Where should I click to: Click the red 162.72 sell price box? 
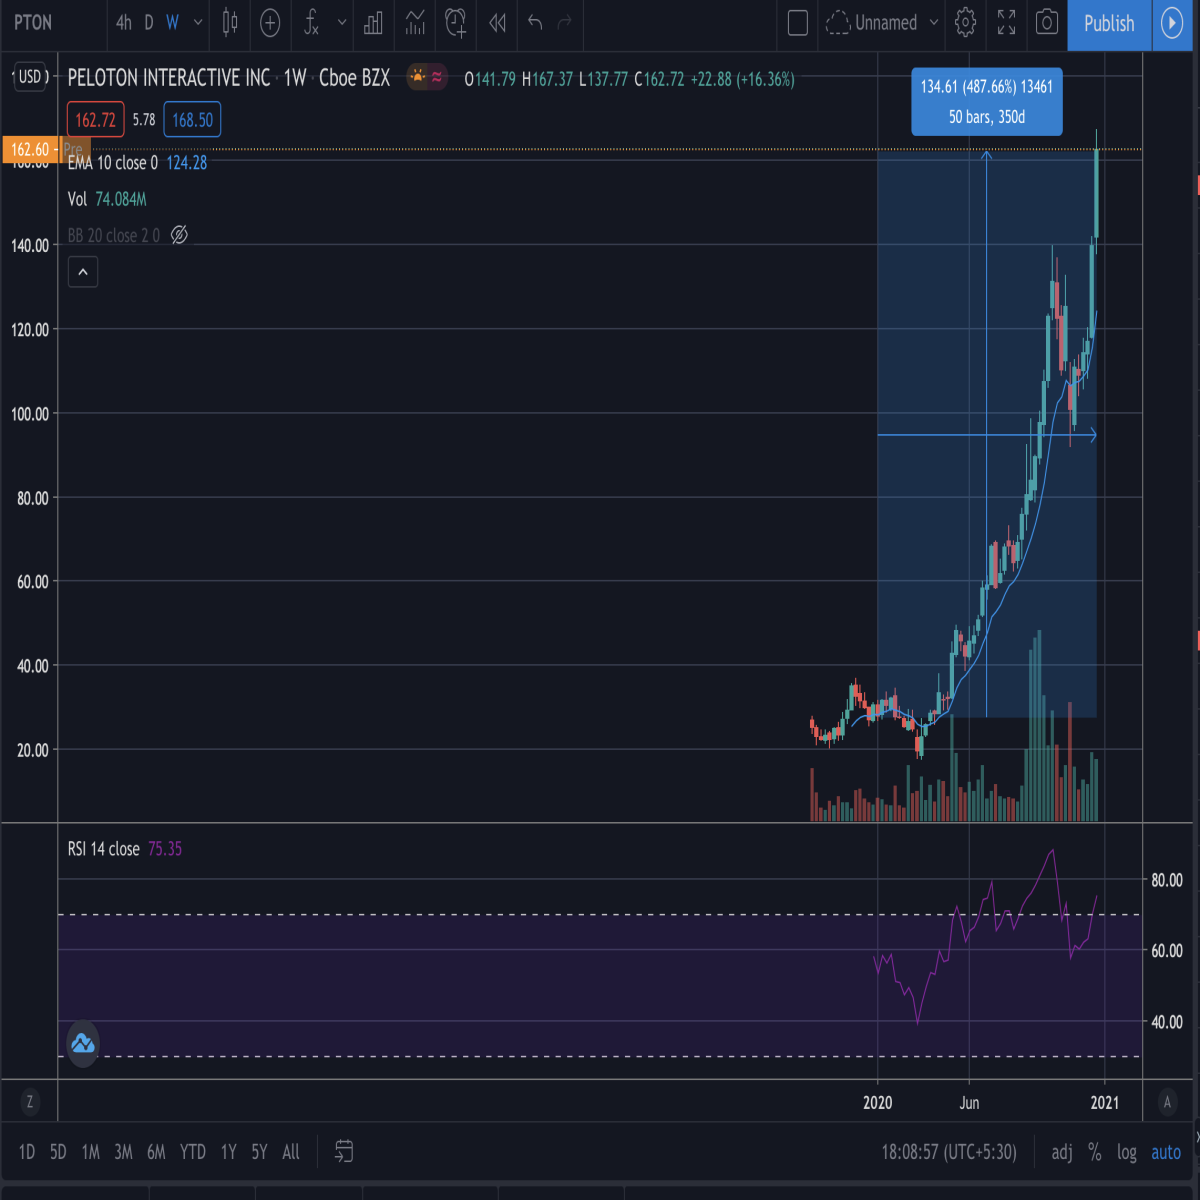click(96, 120)
